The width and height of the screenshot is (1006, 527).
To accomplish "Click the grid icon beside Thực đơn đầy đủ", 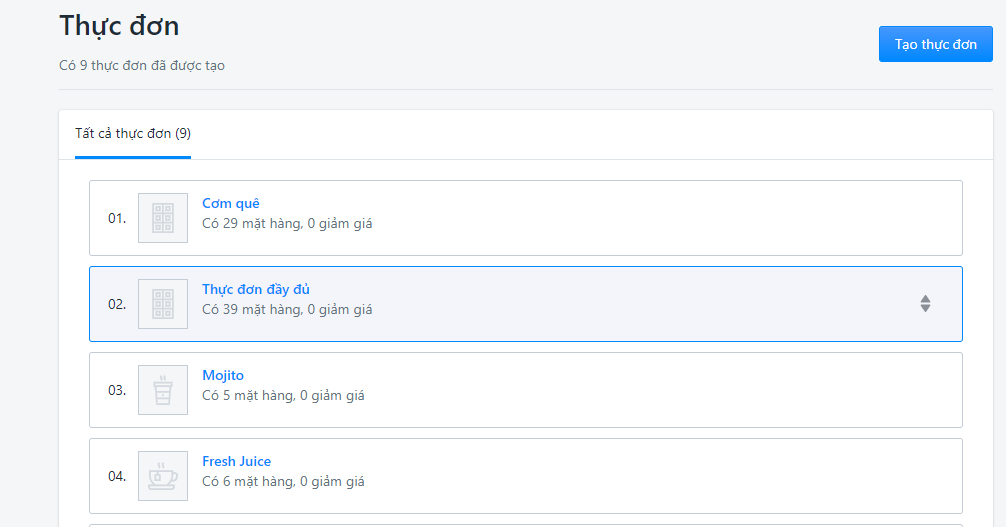I will coord(163,304).
